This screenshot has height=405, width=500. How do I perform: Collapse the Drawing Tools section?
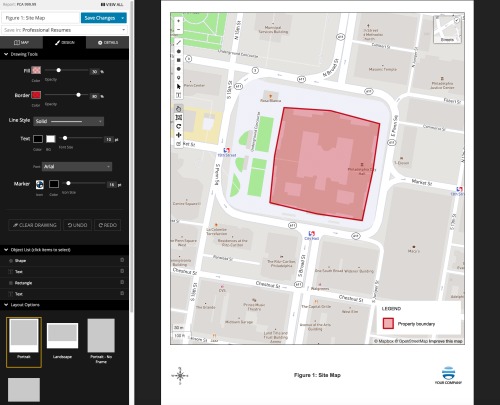(x=6, y=54)
